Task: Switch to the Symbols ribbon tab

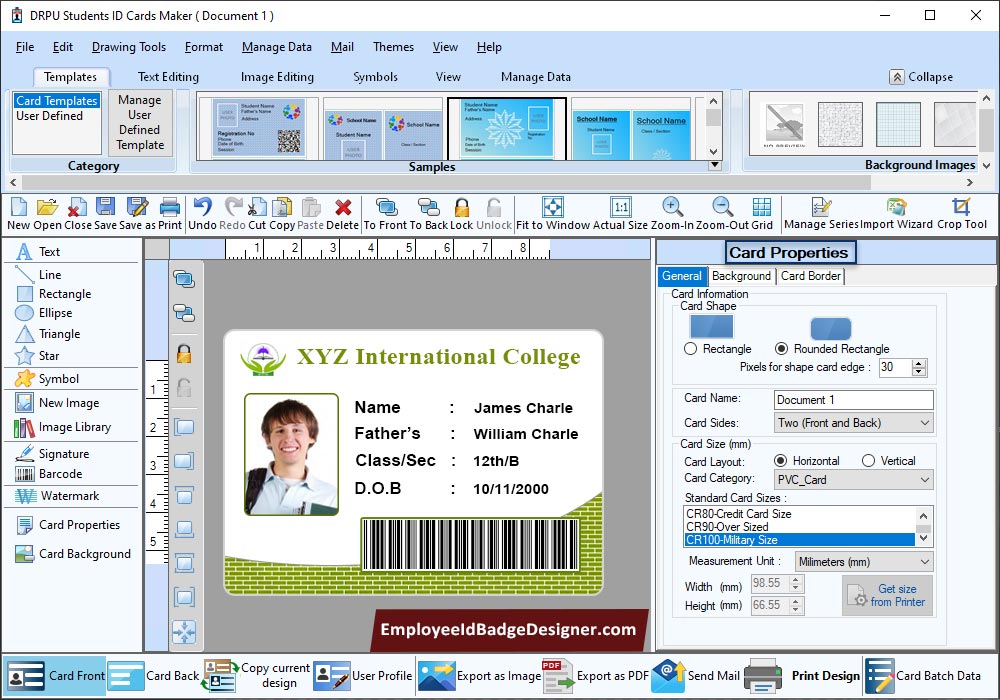Action: pos(376,77)
